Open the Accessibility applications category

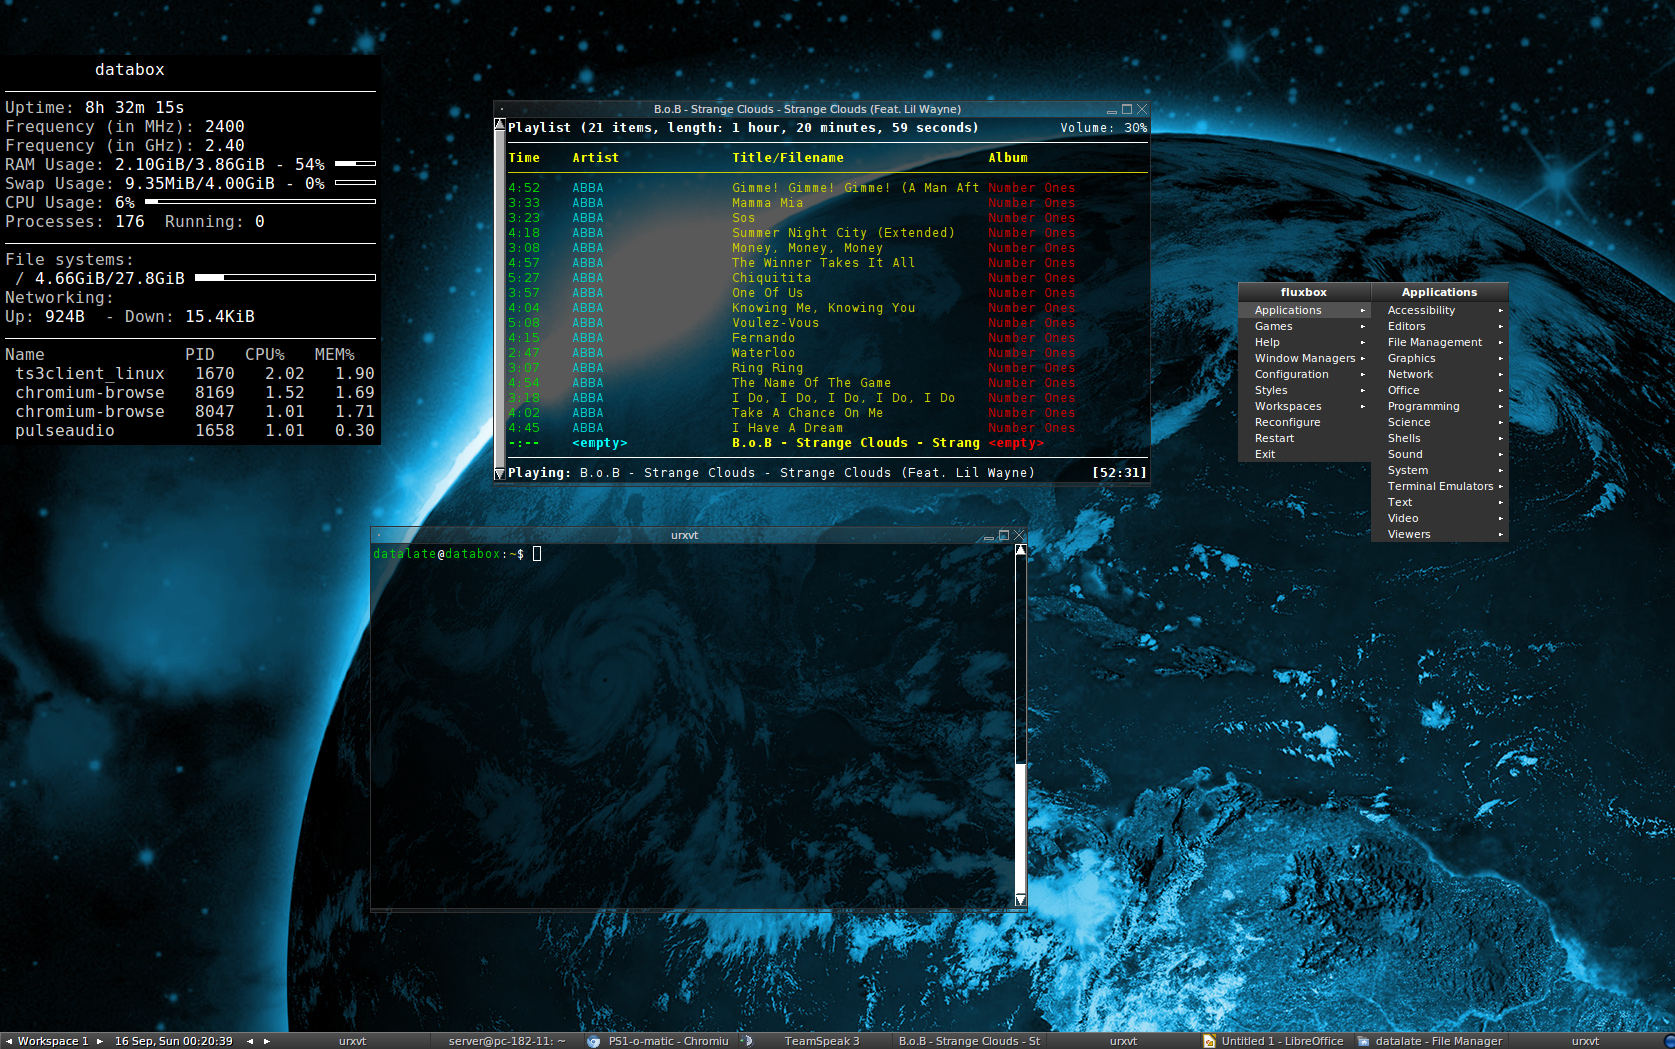coord(1439,310)
